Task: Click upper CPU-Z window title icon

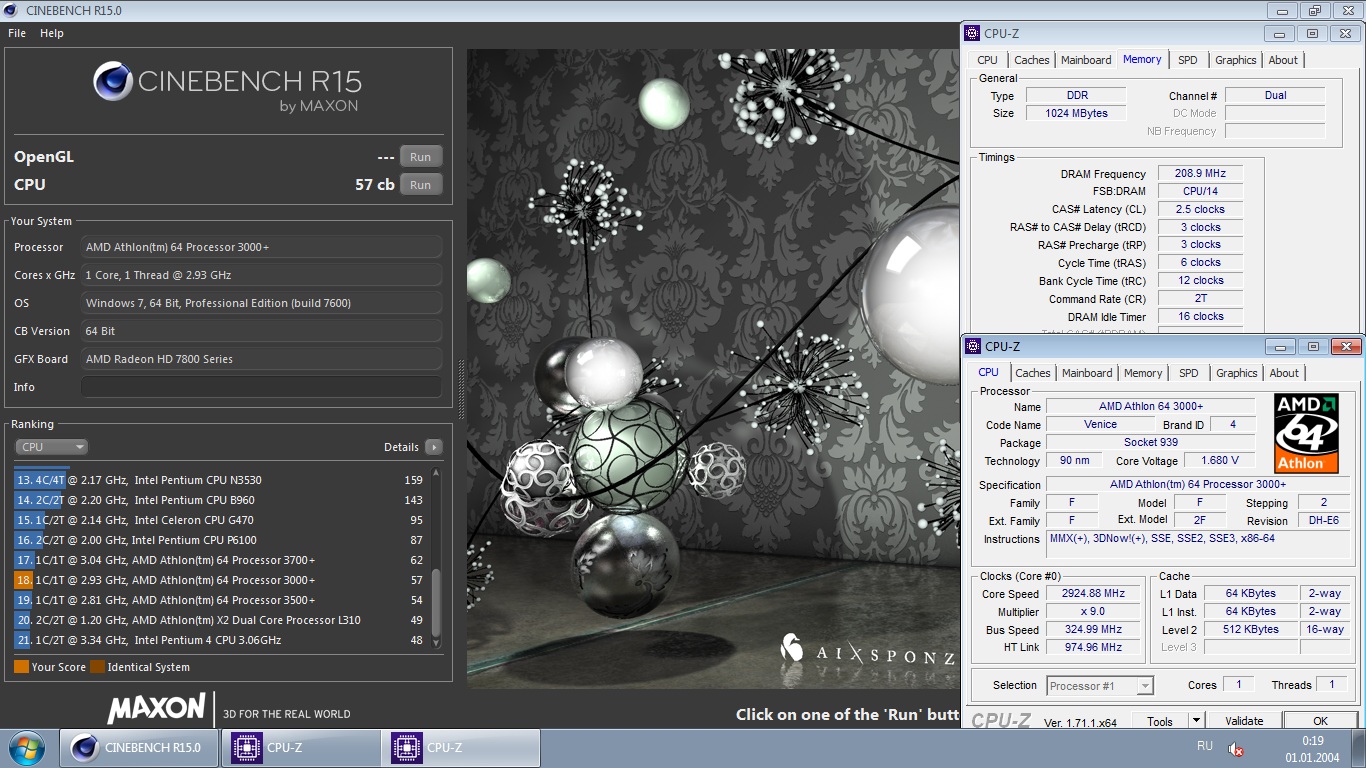Action: (972, 33)
